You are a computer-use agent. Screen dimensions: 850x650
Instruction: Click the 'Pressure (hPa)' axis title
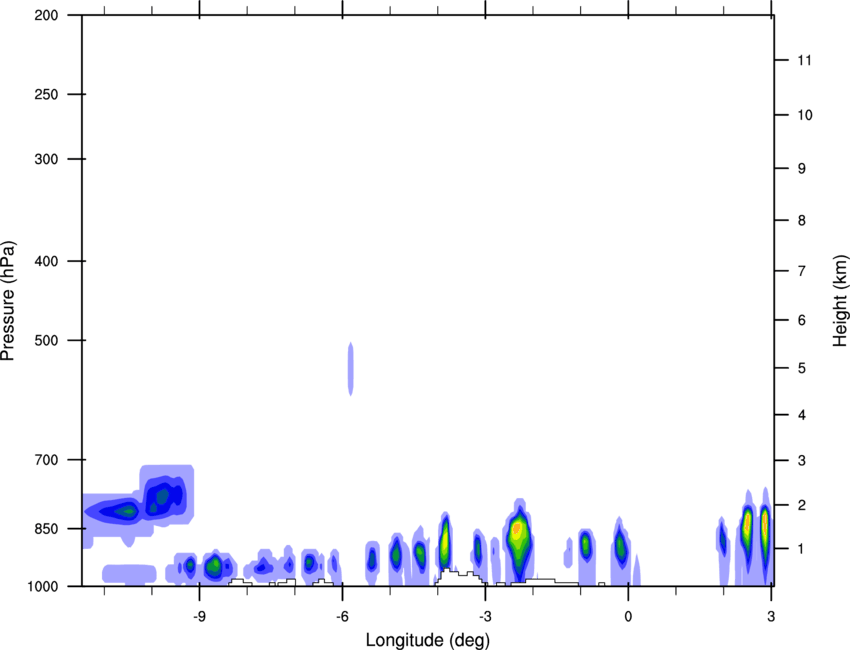point(8,301)
